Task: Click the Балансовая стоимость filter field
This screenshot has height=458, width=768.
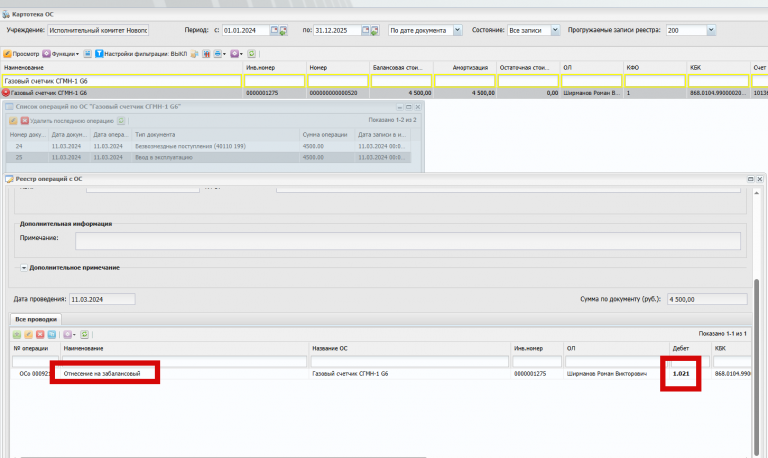Action: pos(401,81)
